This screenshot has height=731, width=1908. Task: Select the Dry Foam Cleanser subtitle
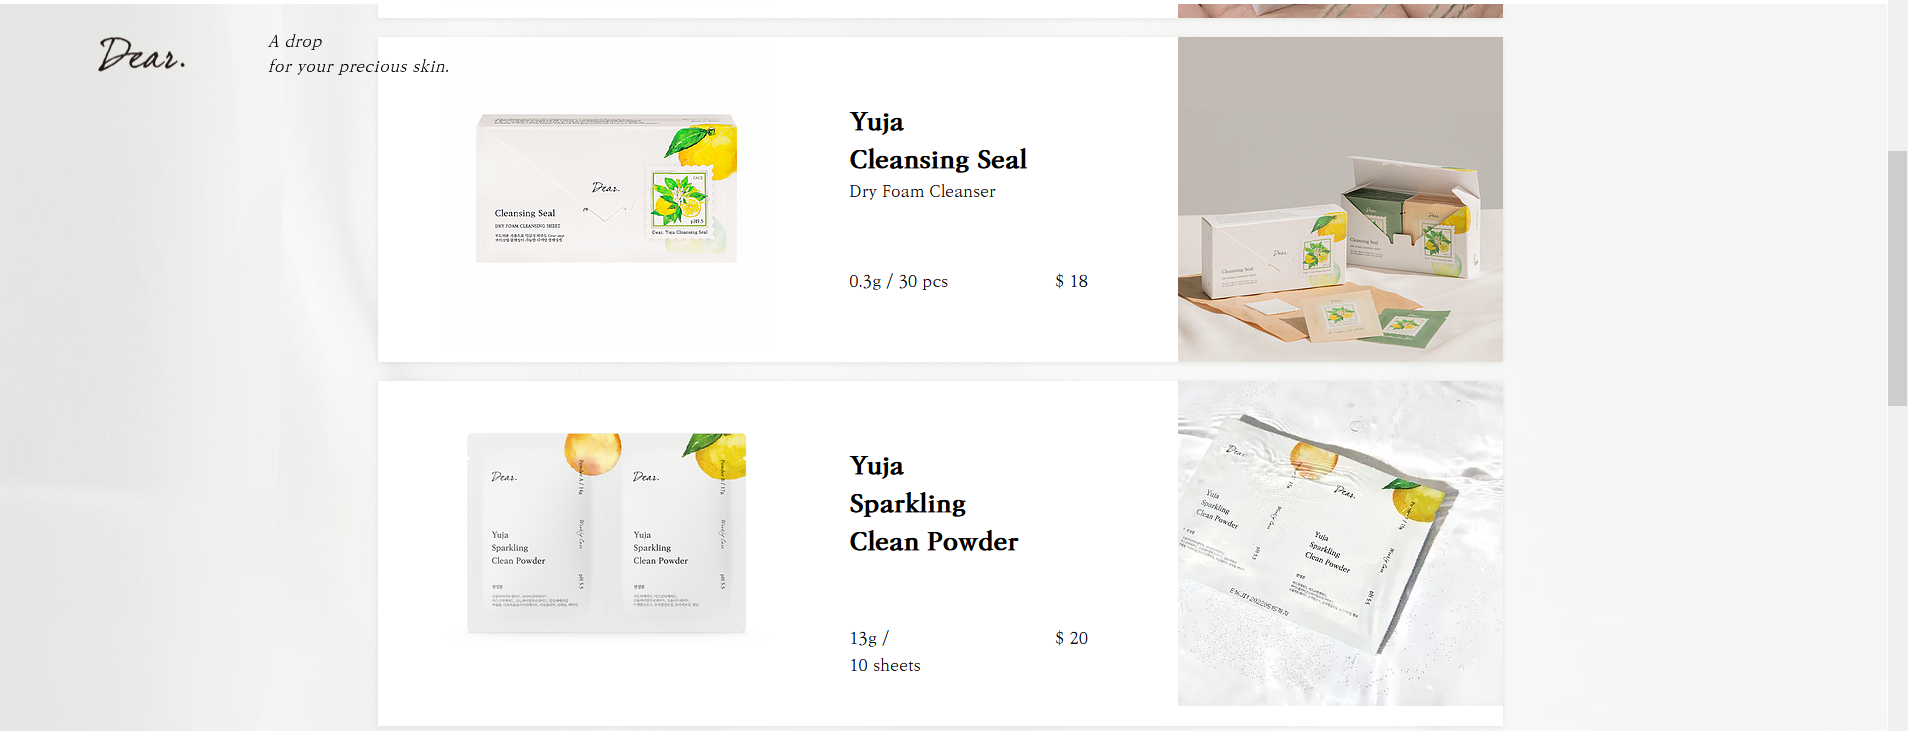[922, 191]
